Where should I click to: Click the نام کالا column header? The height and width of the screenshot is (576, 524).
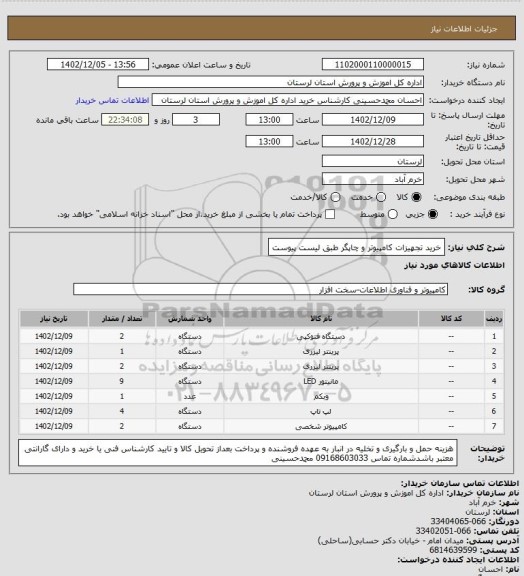(x=321, y=319)
